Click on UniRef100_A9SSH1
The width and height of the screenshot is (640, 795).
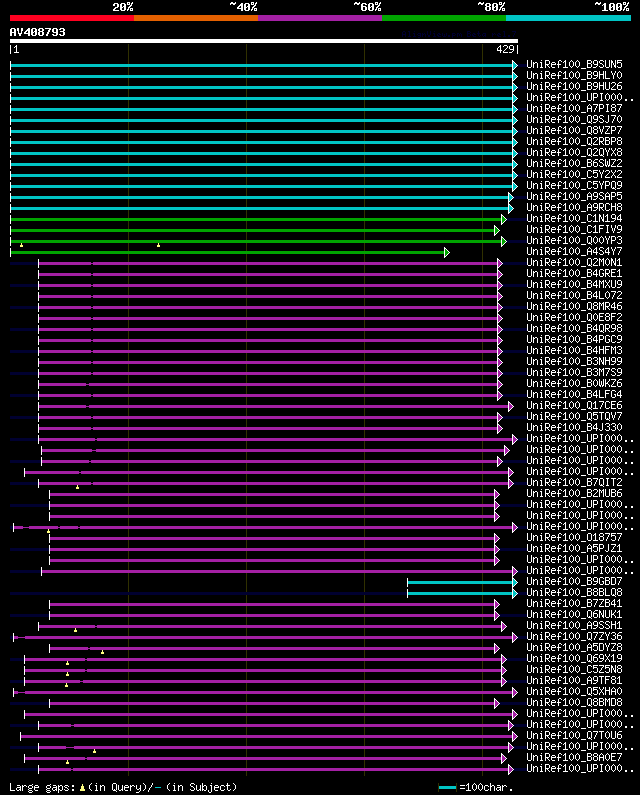[x=574, y=626]
